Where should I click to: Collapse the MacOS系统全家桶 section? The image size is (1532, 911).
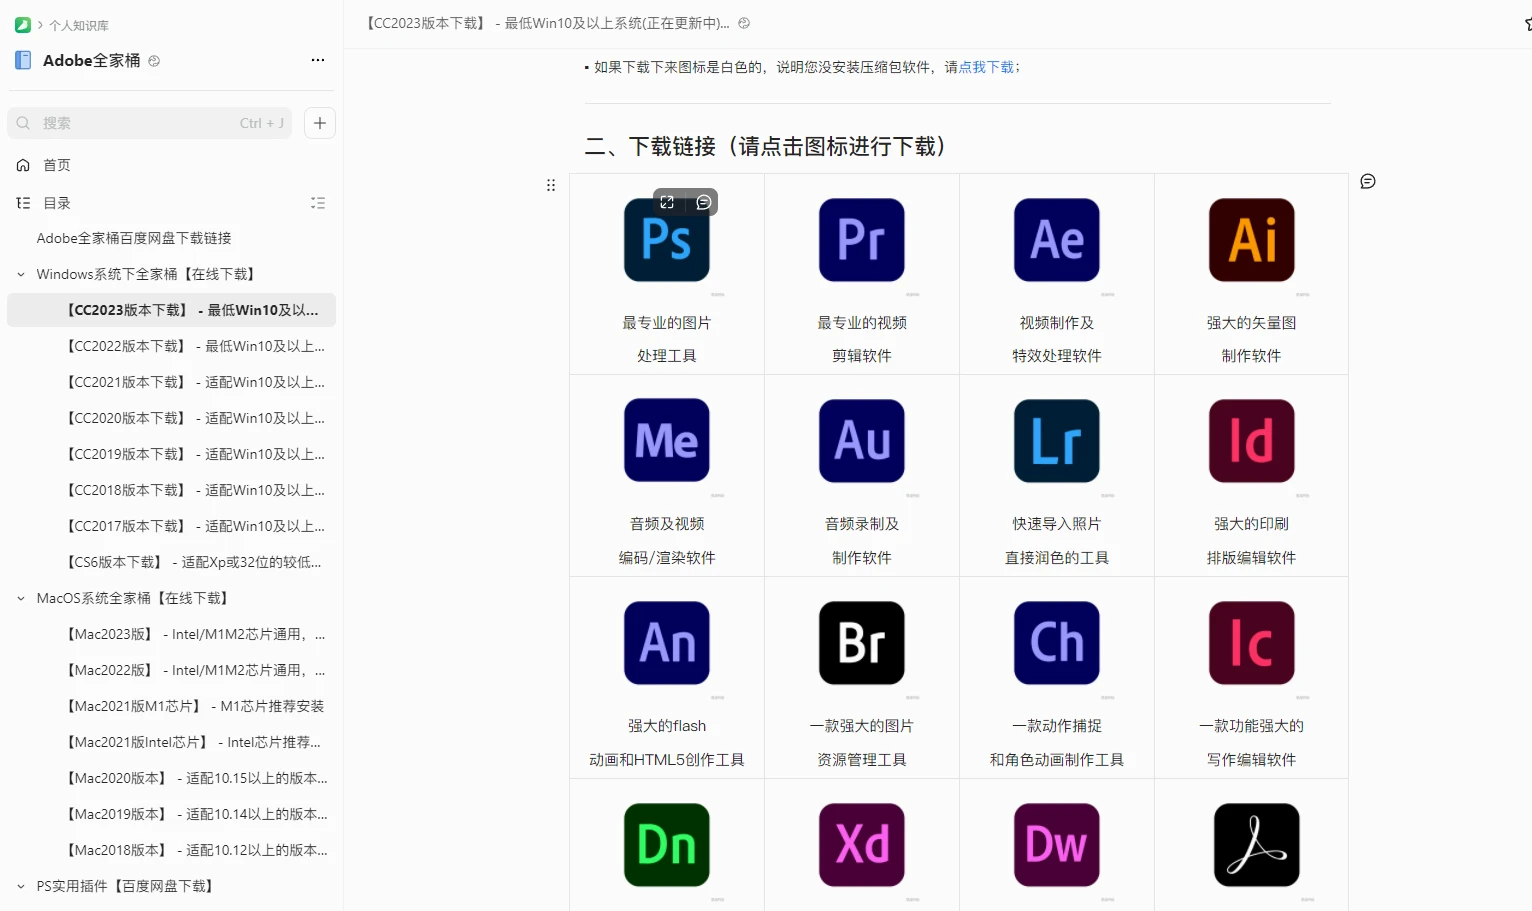tap(21, 598)
